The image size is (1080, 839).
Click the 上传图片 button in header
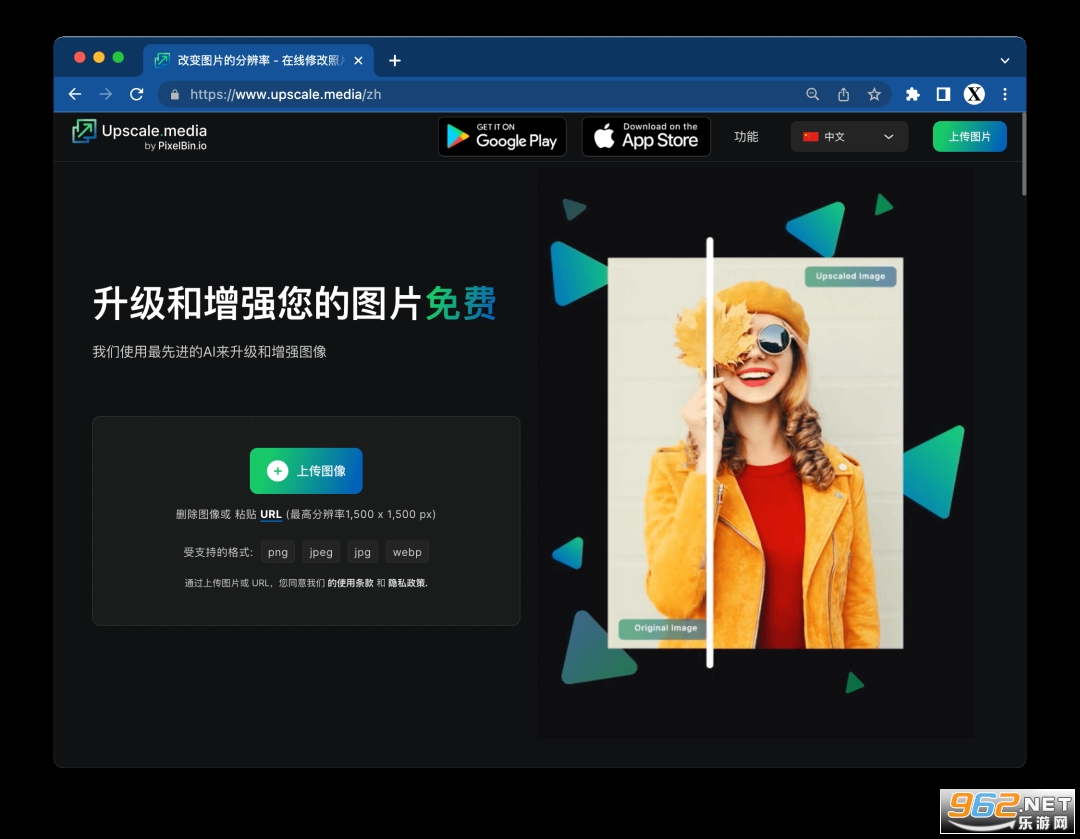click(x=969, y=137)
